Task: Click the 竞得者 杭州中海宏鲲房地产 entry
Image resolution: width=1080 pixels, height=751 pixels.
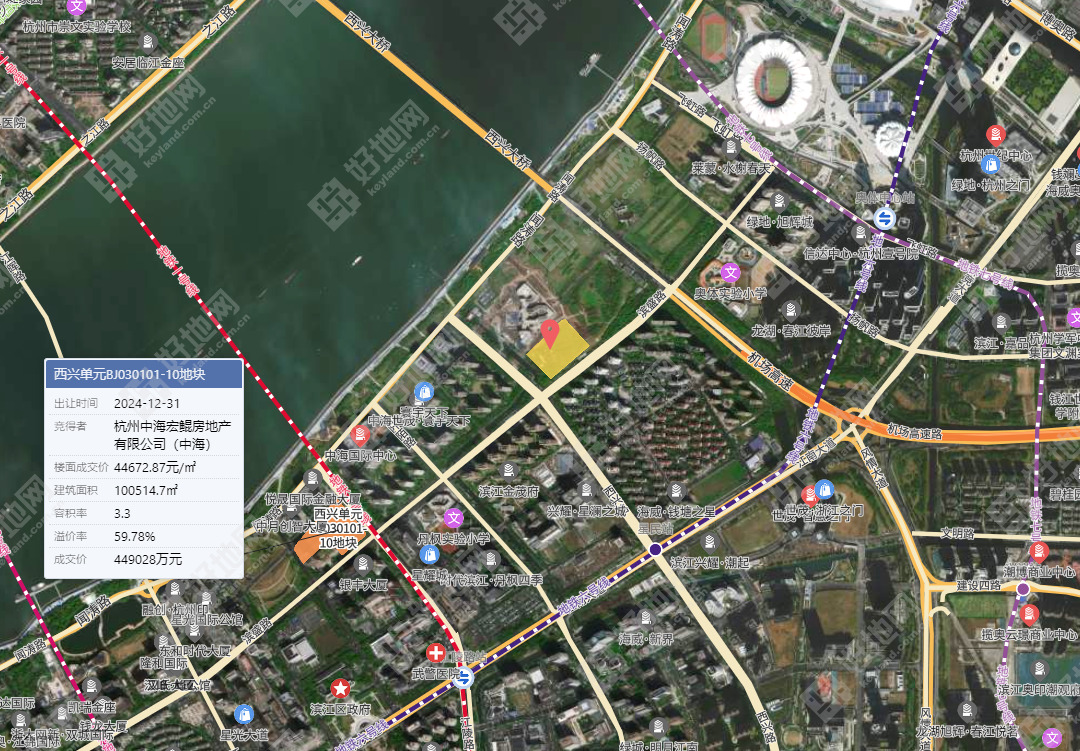Action: pos(144,435)
